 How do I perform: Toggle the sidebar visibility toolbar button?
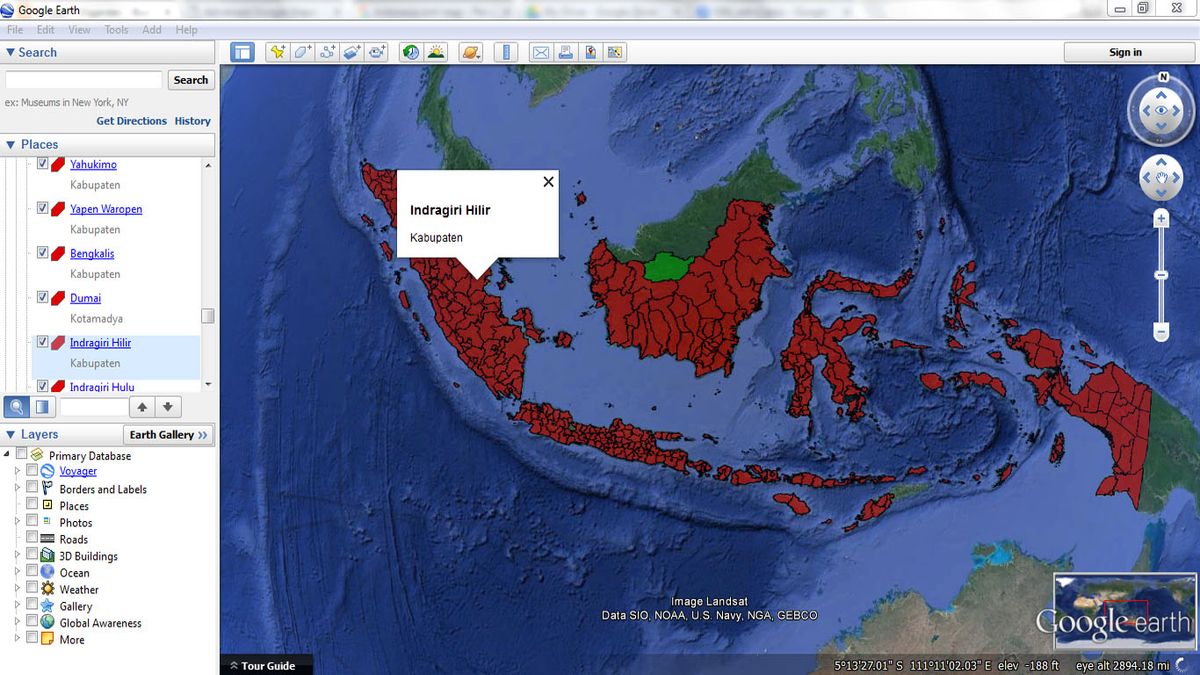click(242, 52)
